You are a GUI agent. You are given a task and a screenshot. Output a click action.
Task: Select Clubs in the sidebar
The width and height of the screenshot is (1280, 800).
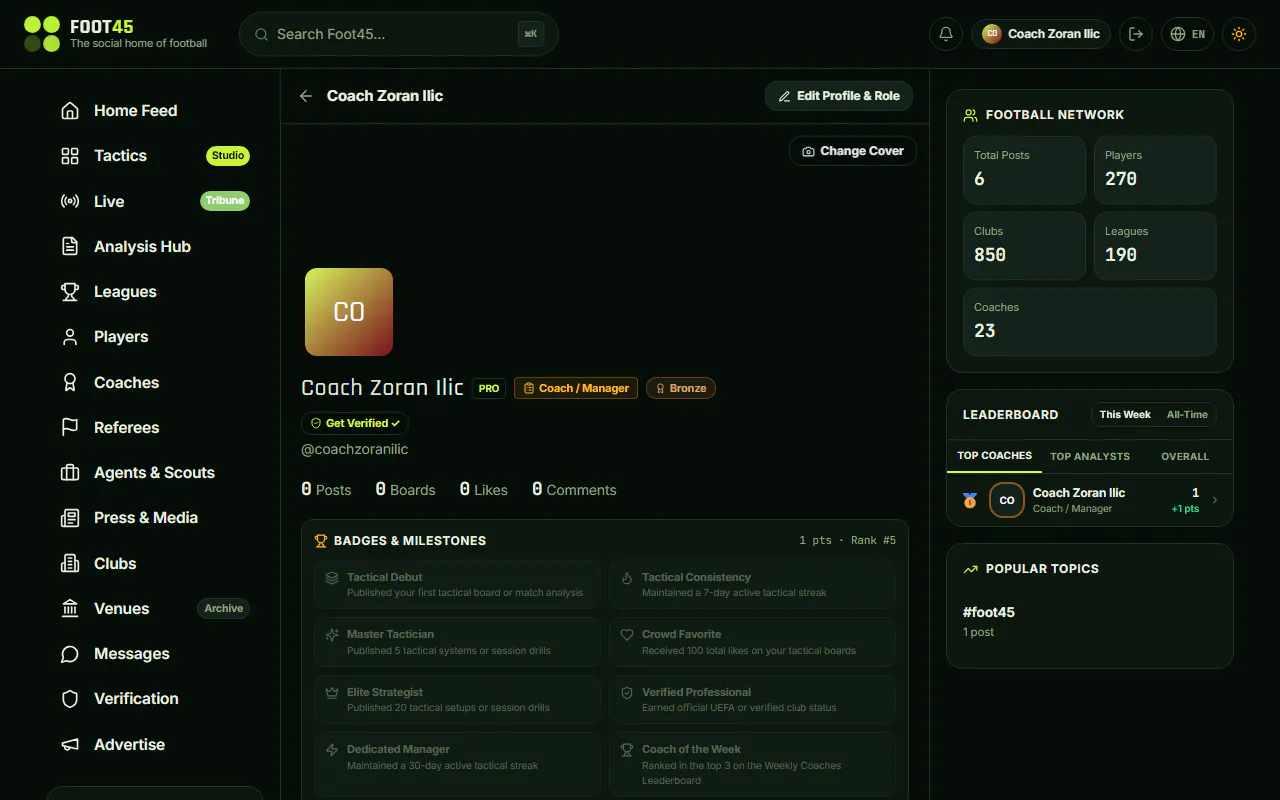tap(155, 564)
